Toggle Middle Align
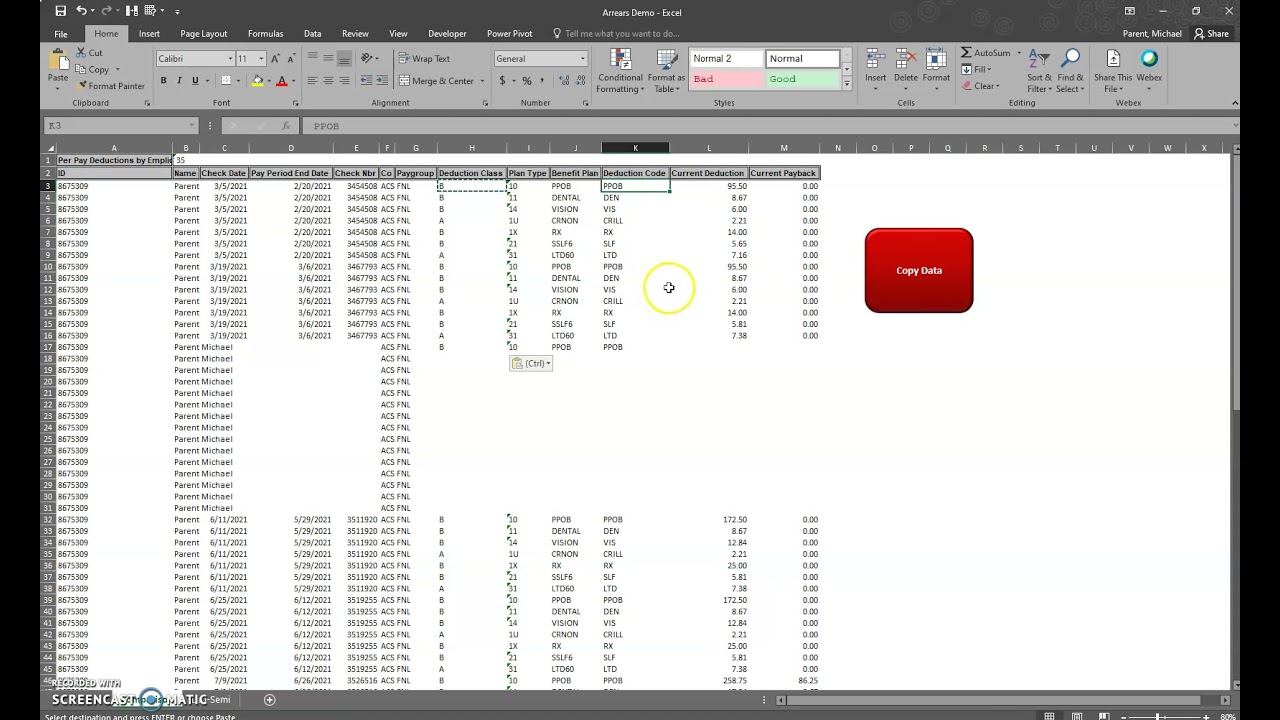The width and height of the screenshot is (1280, 720). coord(328,58)
